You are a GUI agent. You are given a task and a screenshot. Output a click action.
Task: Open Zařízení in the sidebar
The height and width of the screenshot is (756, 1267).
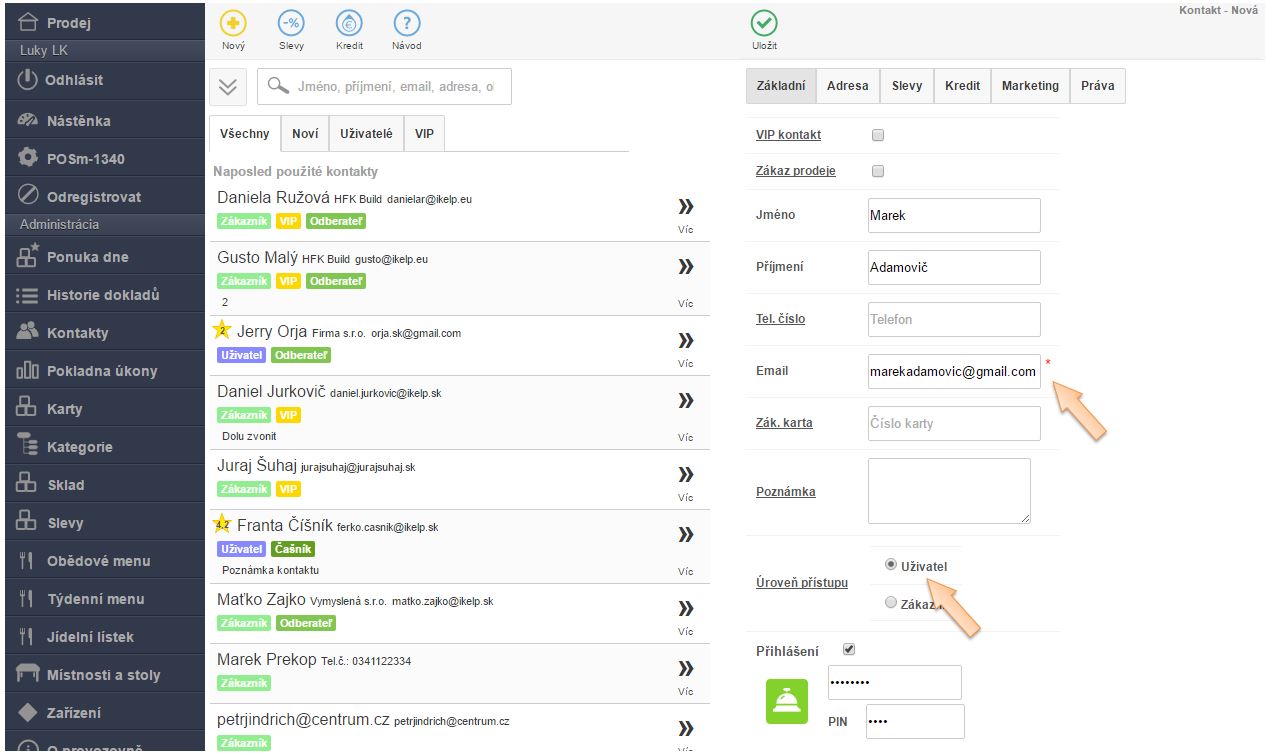click(x=73, y=713)
